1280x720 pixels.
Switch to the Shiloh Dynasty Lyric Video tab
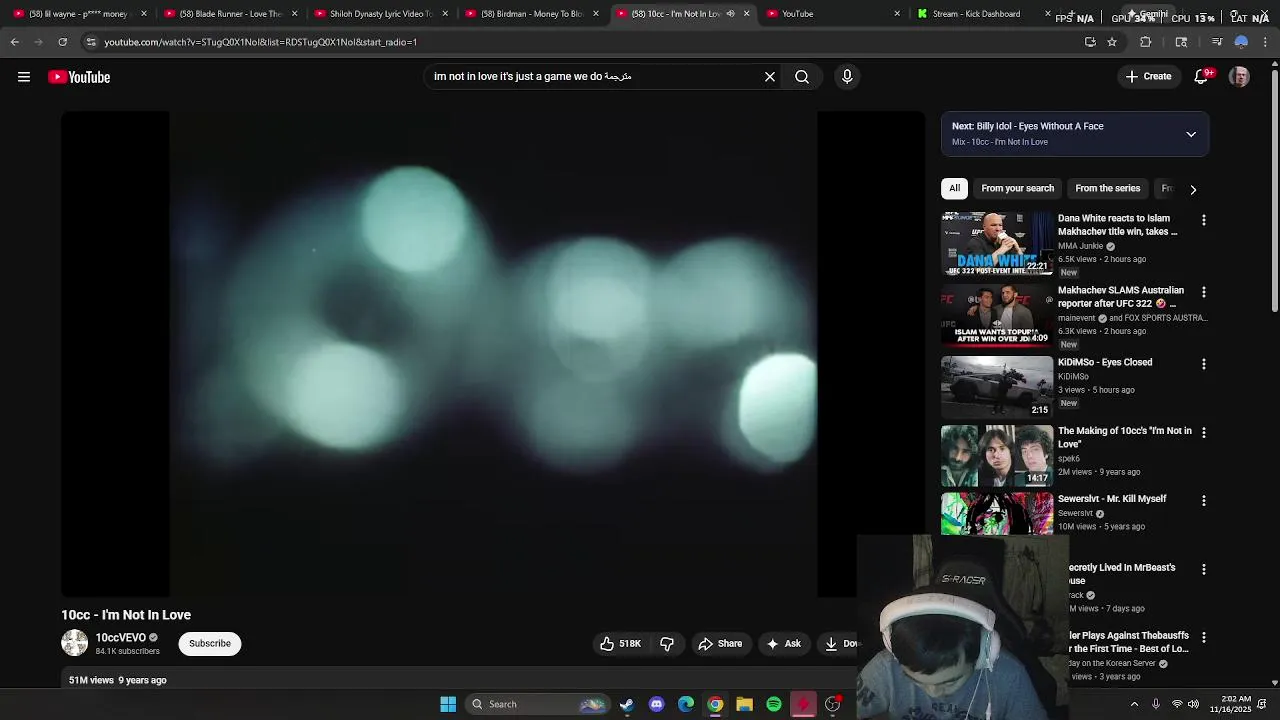click(x=380, y=14)
